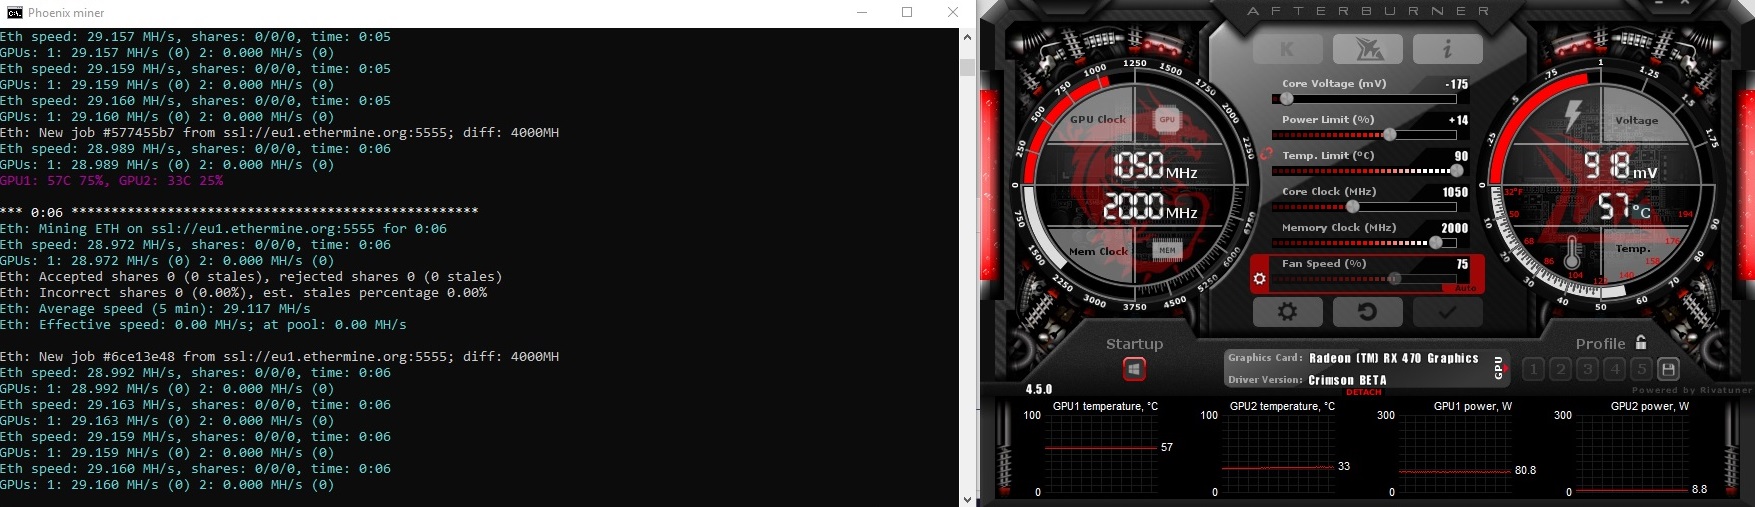Adjust the Temp. Limit slider handle
1755x507 pixels.
[x=1457, y=171]
